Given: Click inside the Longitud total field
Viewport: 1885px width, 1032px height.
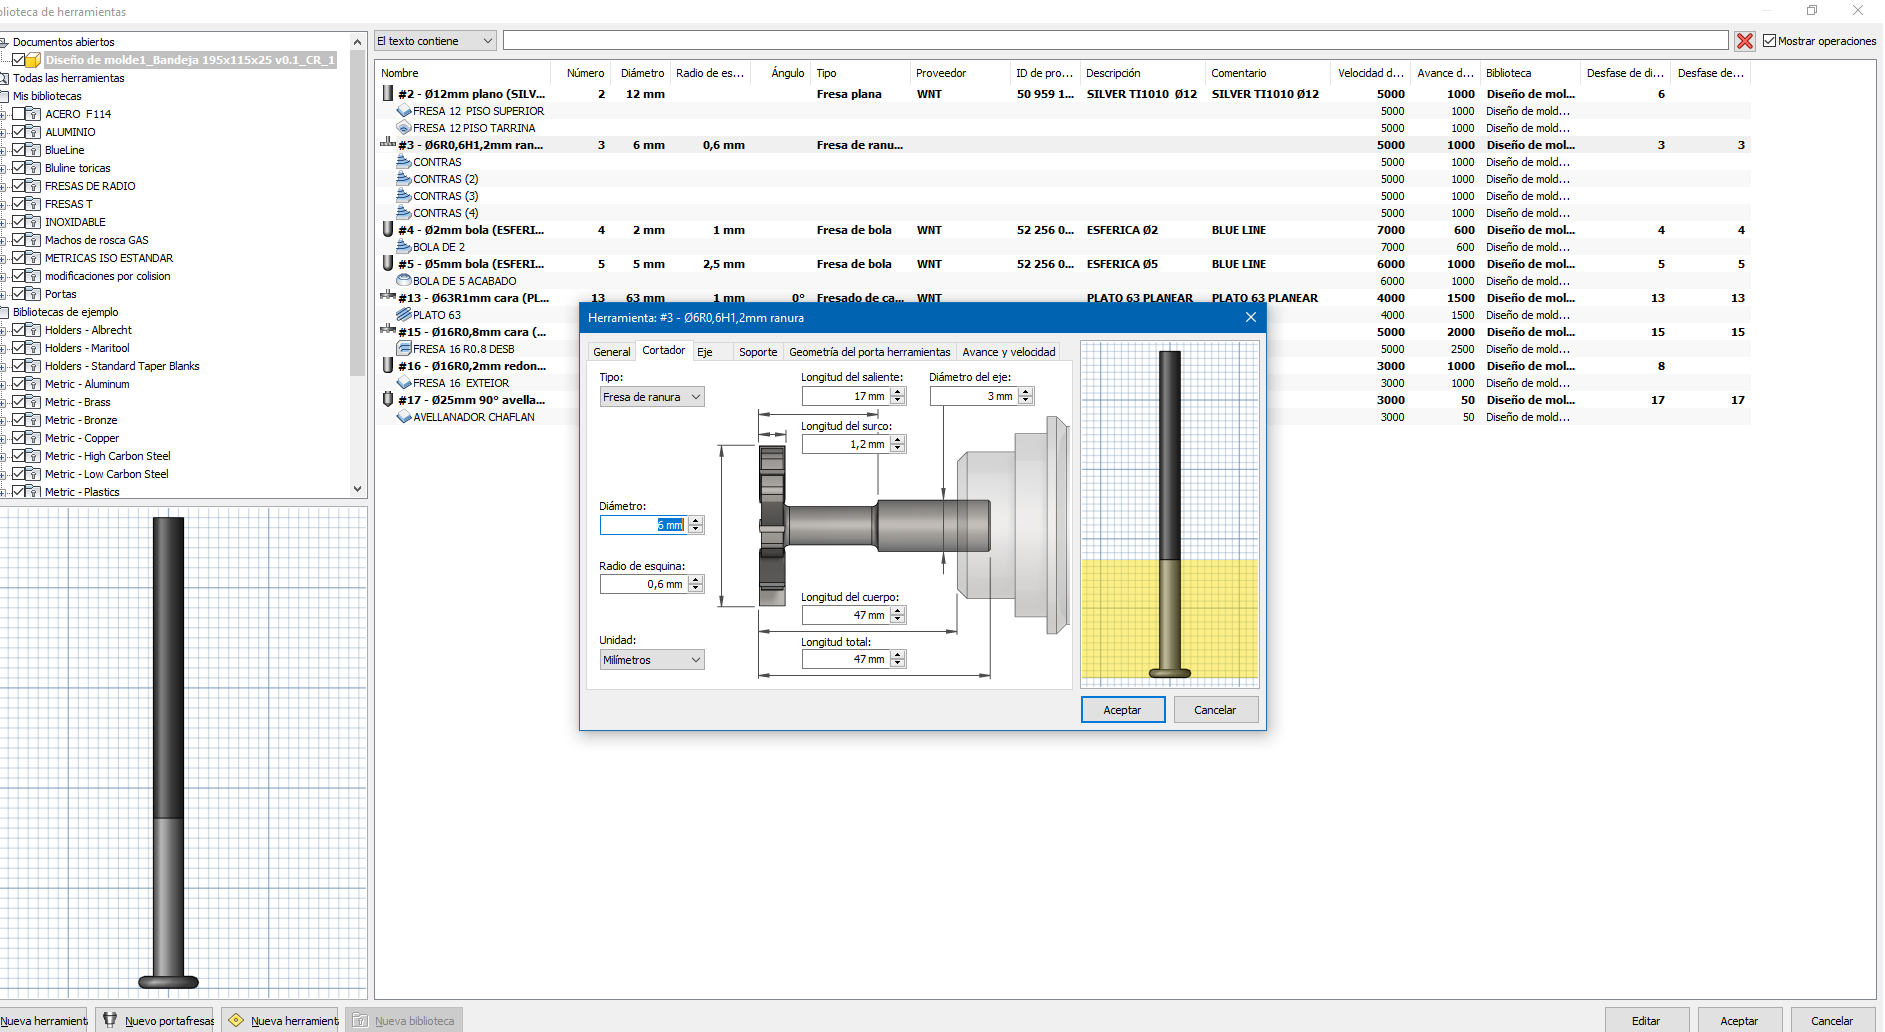Looking at the screenshot, I should [845, 659].
